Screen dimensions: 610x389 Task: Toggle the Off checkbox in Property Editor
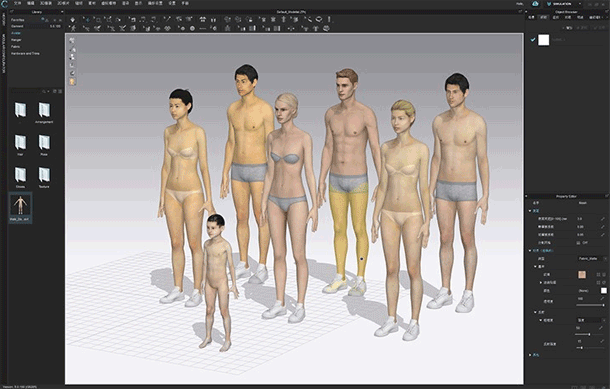click(578, 243)
